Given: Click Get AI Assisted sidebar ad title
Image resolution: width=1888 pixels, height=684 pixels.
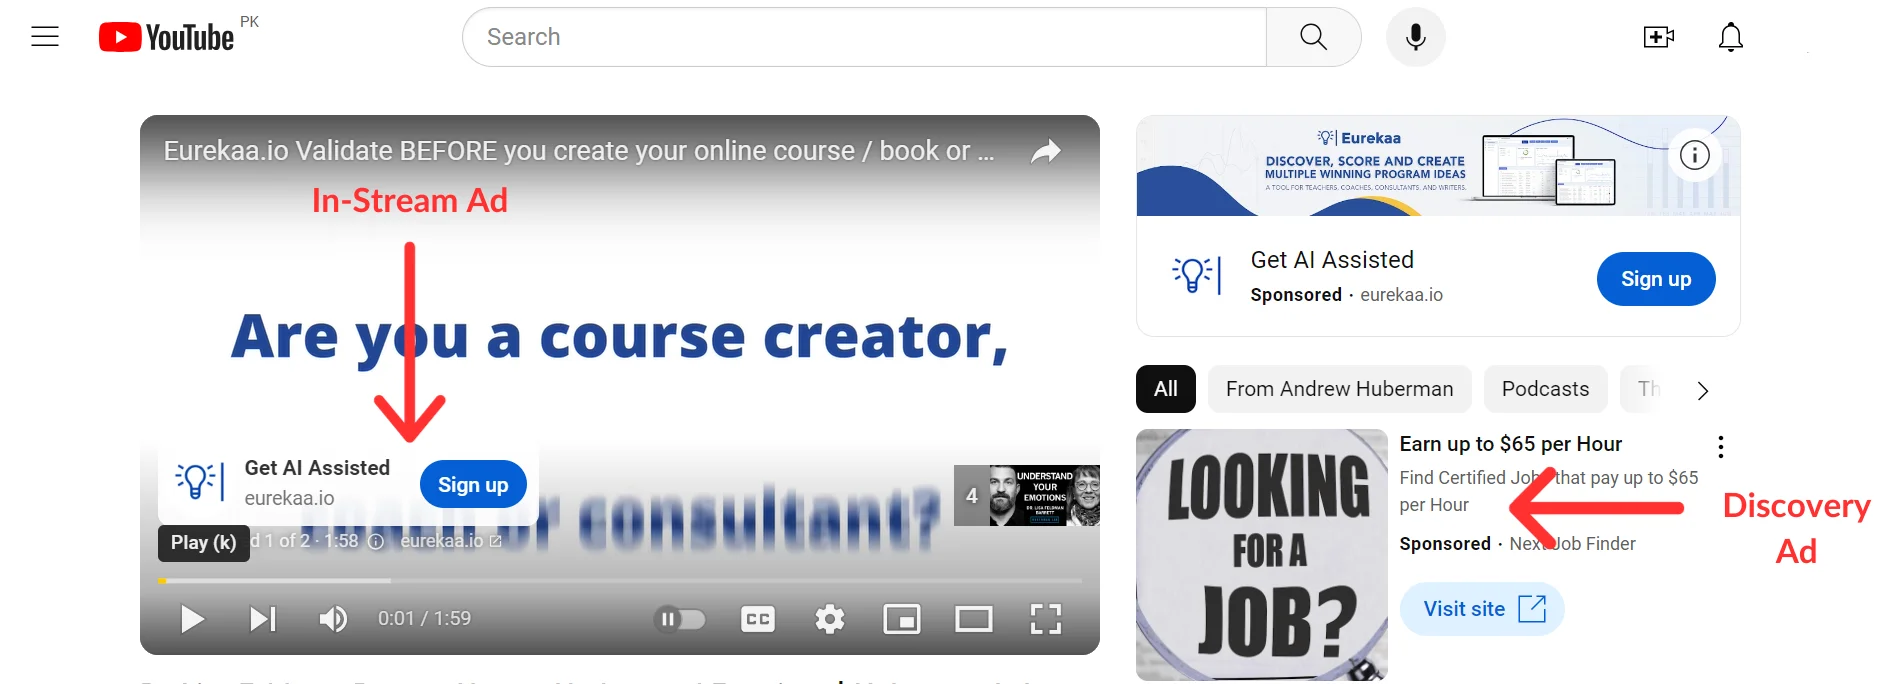Looking at the screenshot, I should pyautogui.click(x=1332, y=260).
